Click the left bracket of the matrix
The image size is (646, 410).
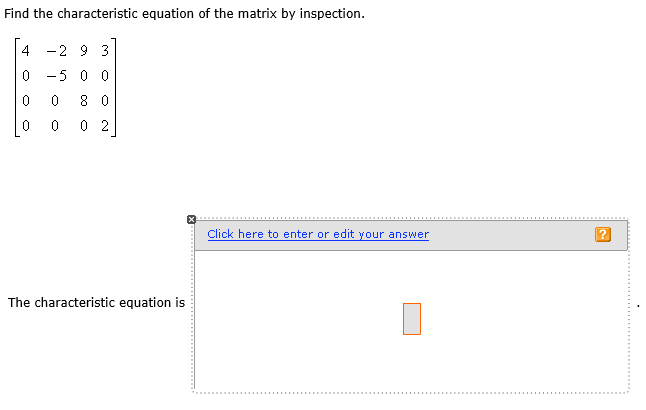[x=14, y=88]
